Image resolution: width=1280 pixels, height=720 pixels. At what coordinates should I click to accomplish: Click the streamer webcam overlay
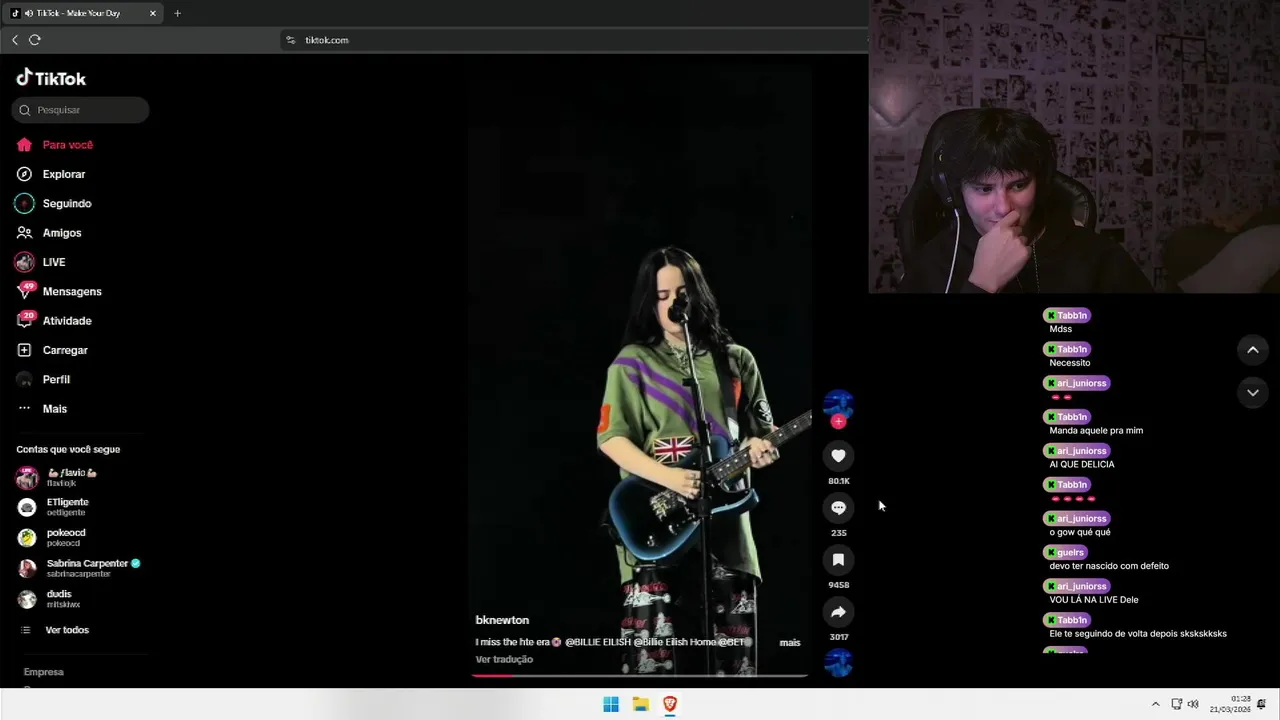tap(1074, 147)
